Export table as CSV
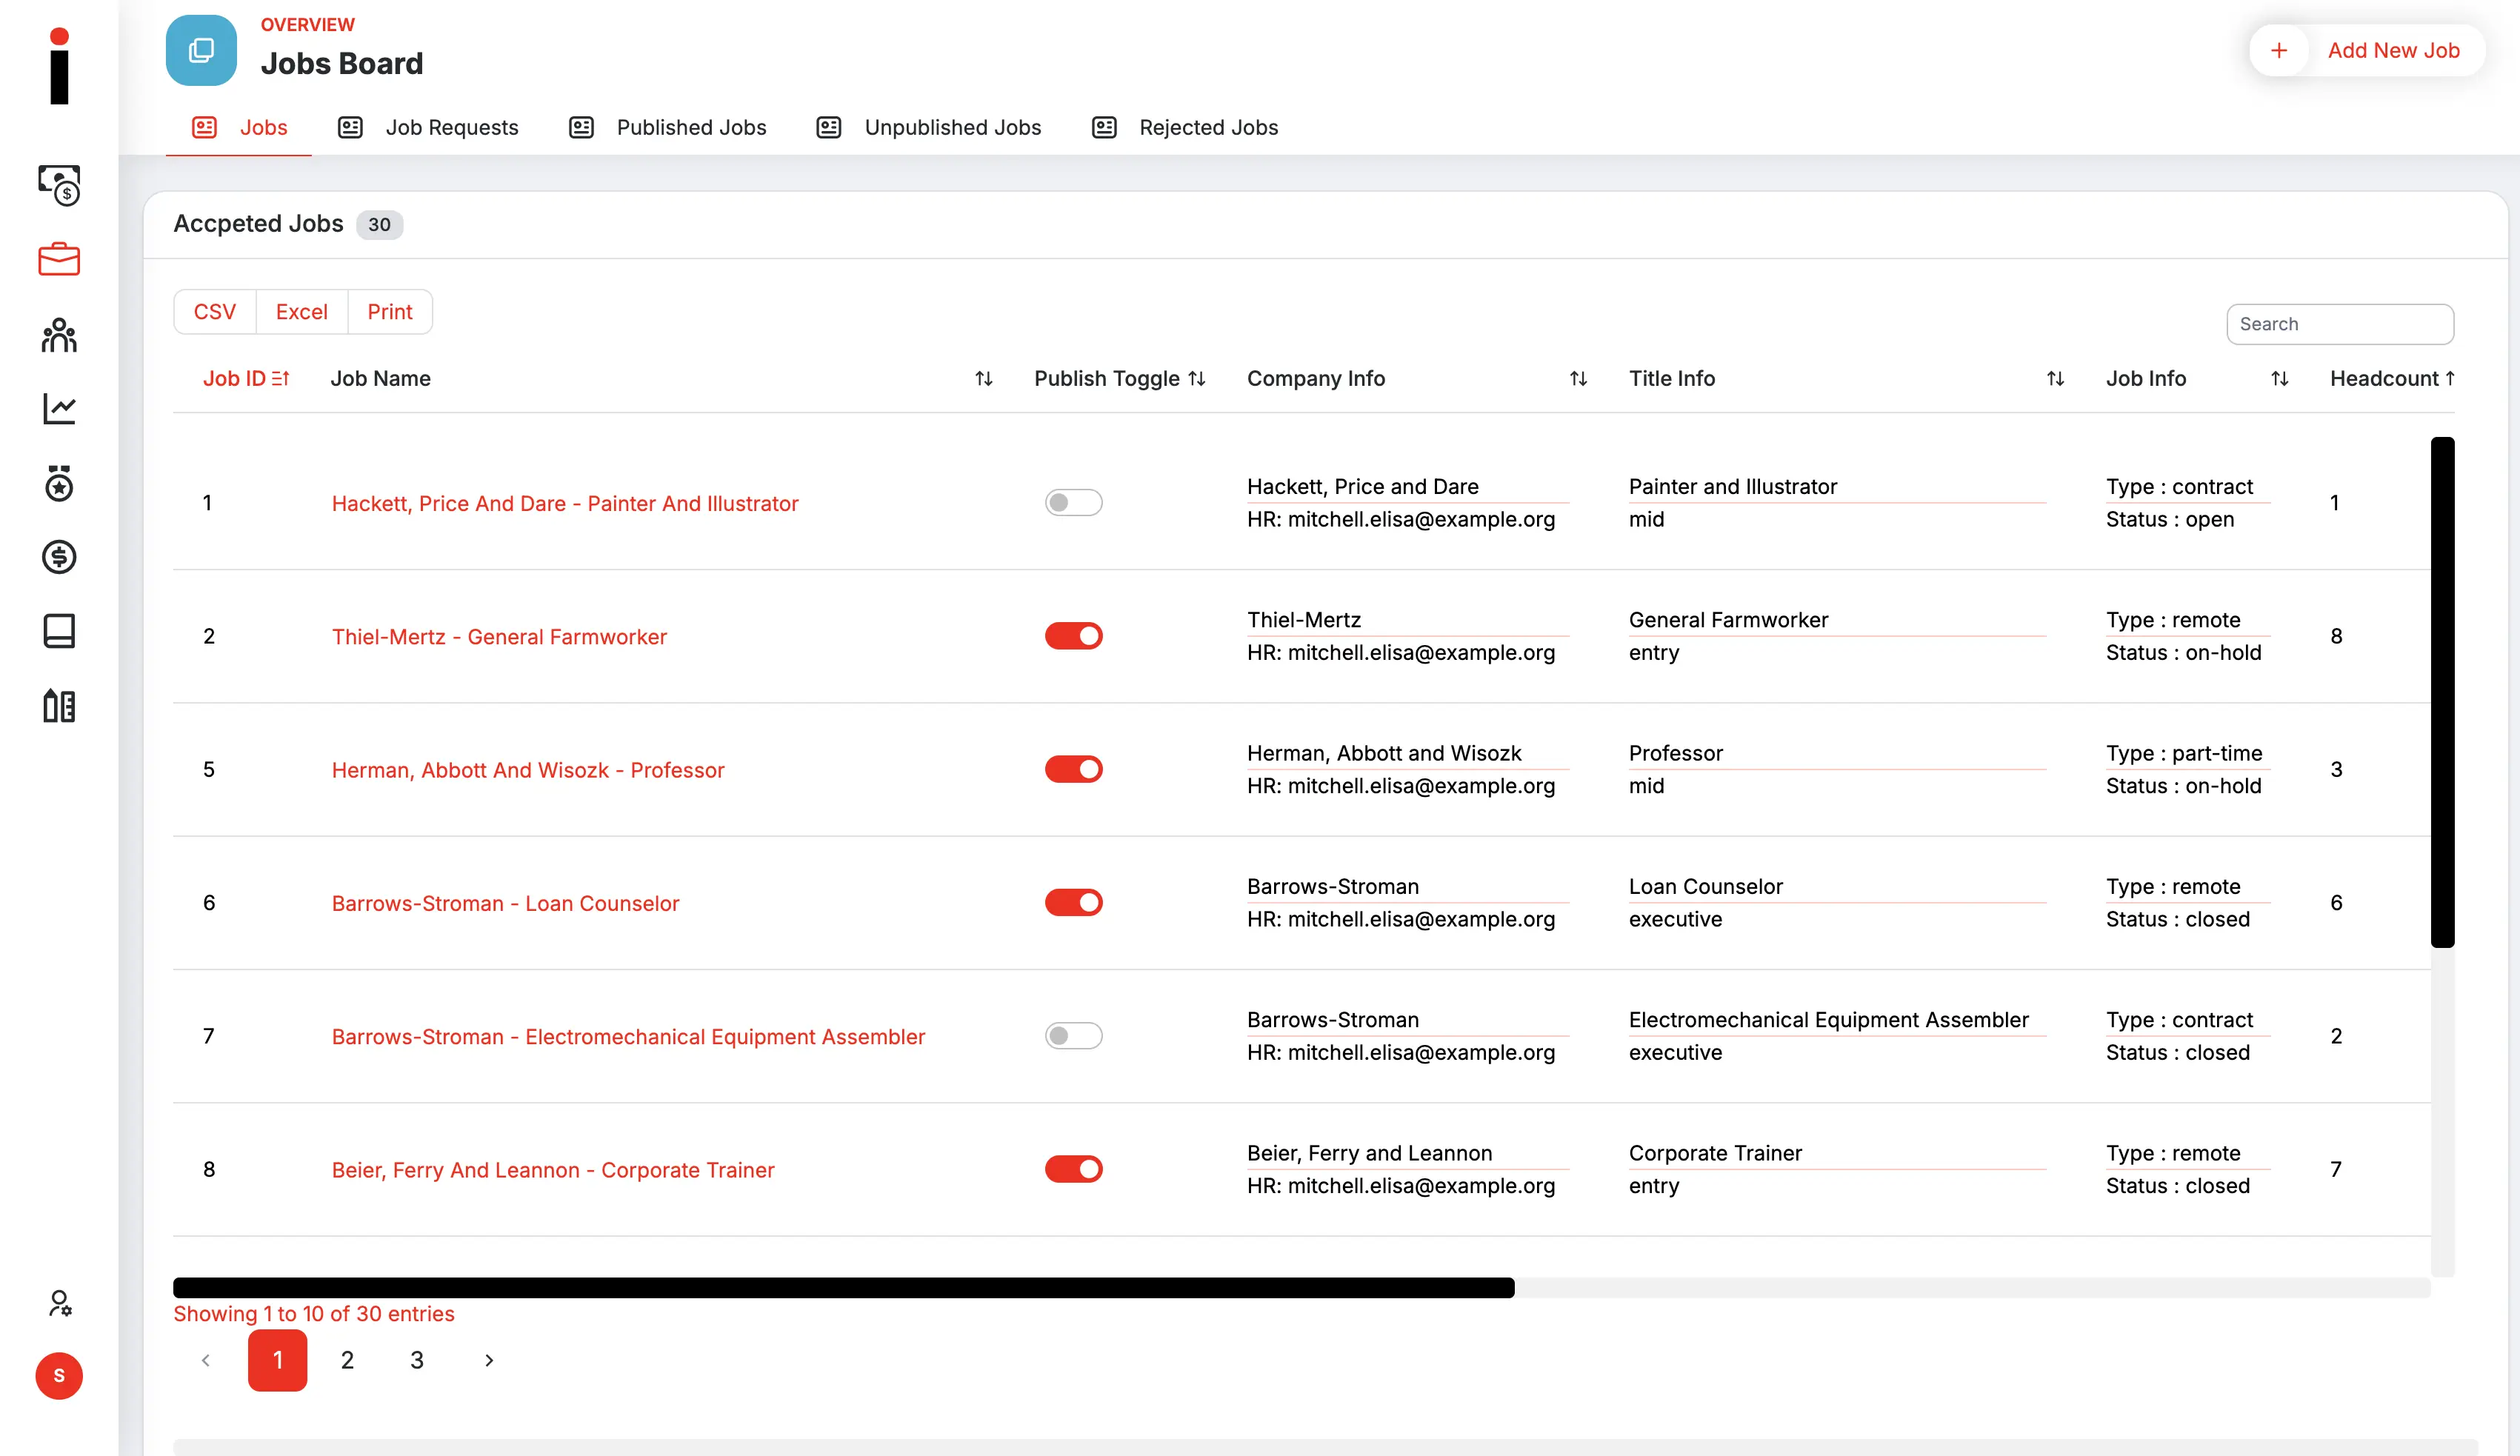This screenshot has height=1456, width=2520. pos(215,312)
